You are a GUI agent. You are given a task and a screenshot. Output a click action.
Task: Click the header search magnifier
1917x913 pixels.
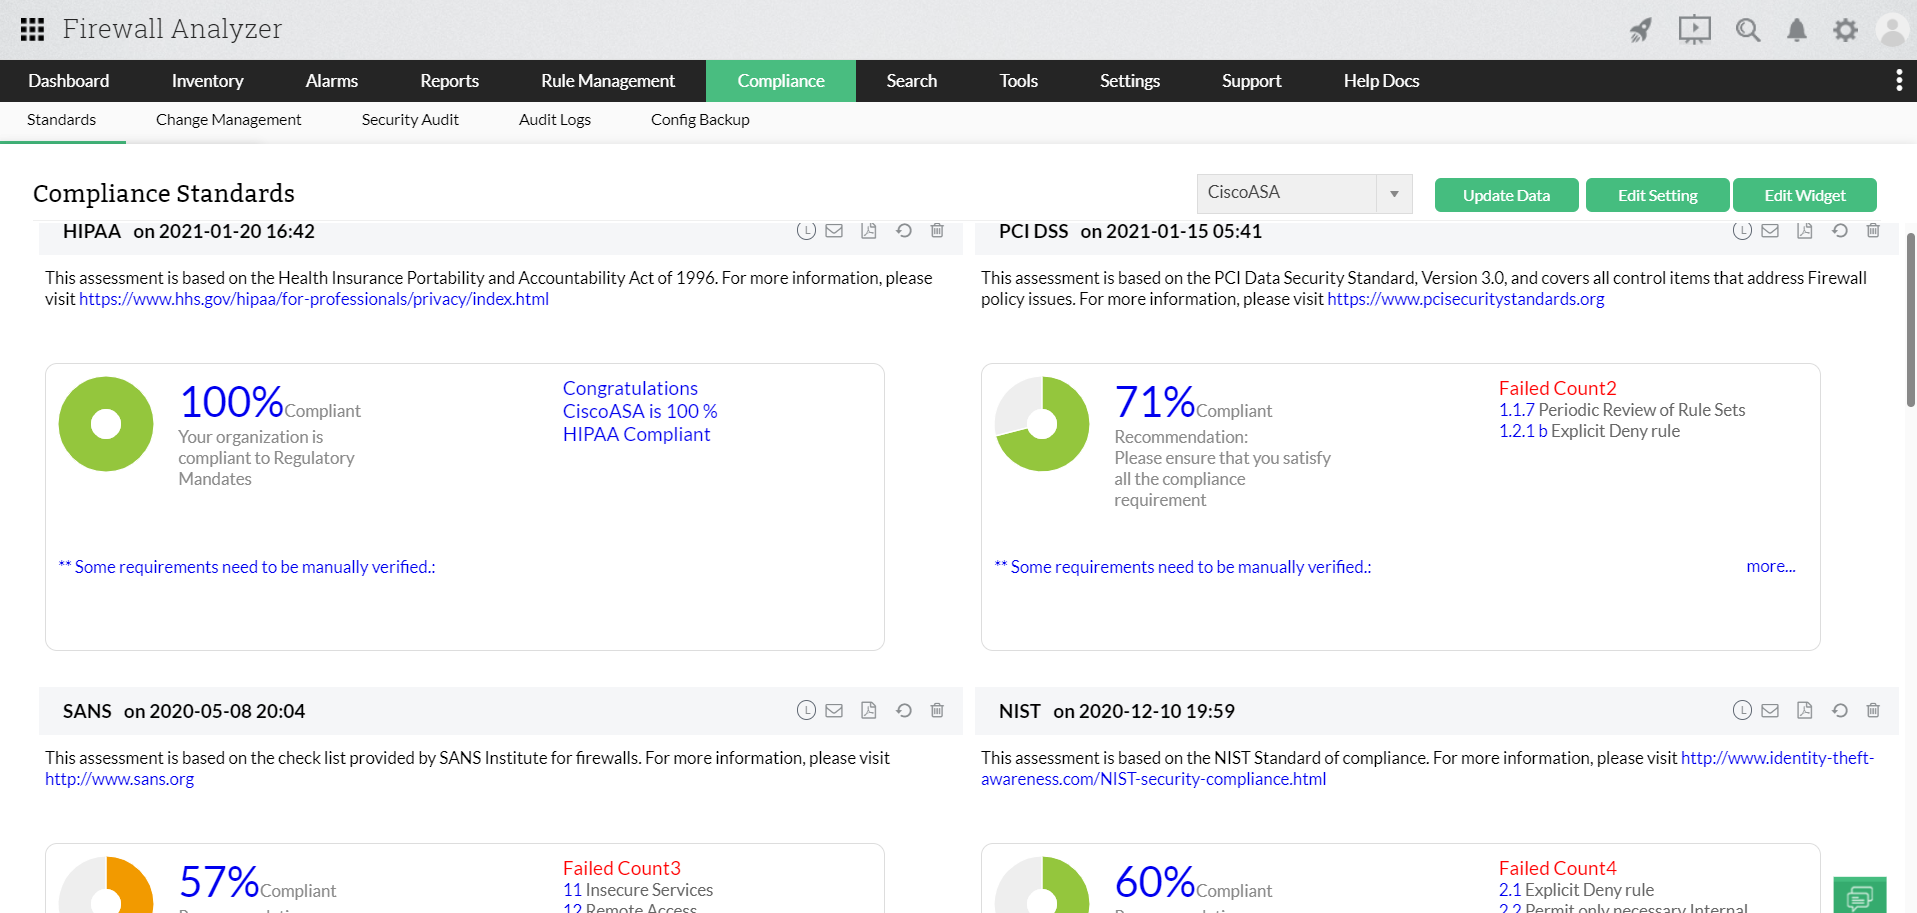pos(1748,30)
